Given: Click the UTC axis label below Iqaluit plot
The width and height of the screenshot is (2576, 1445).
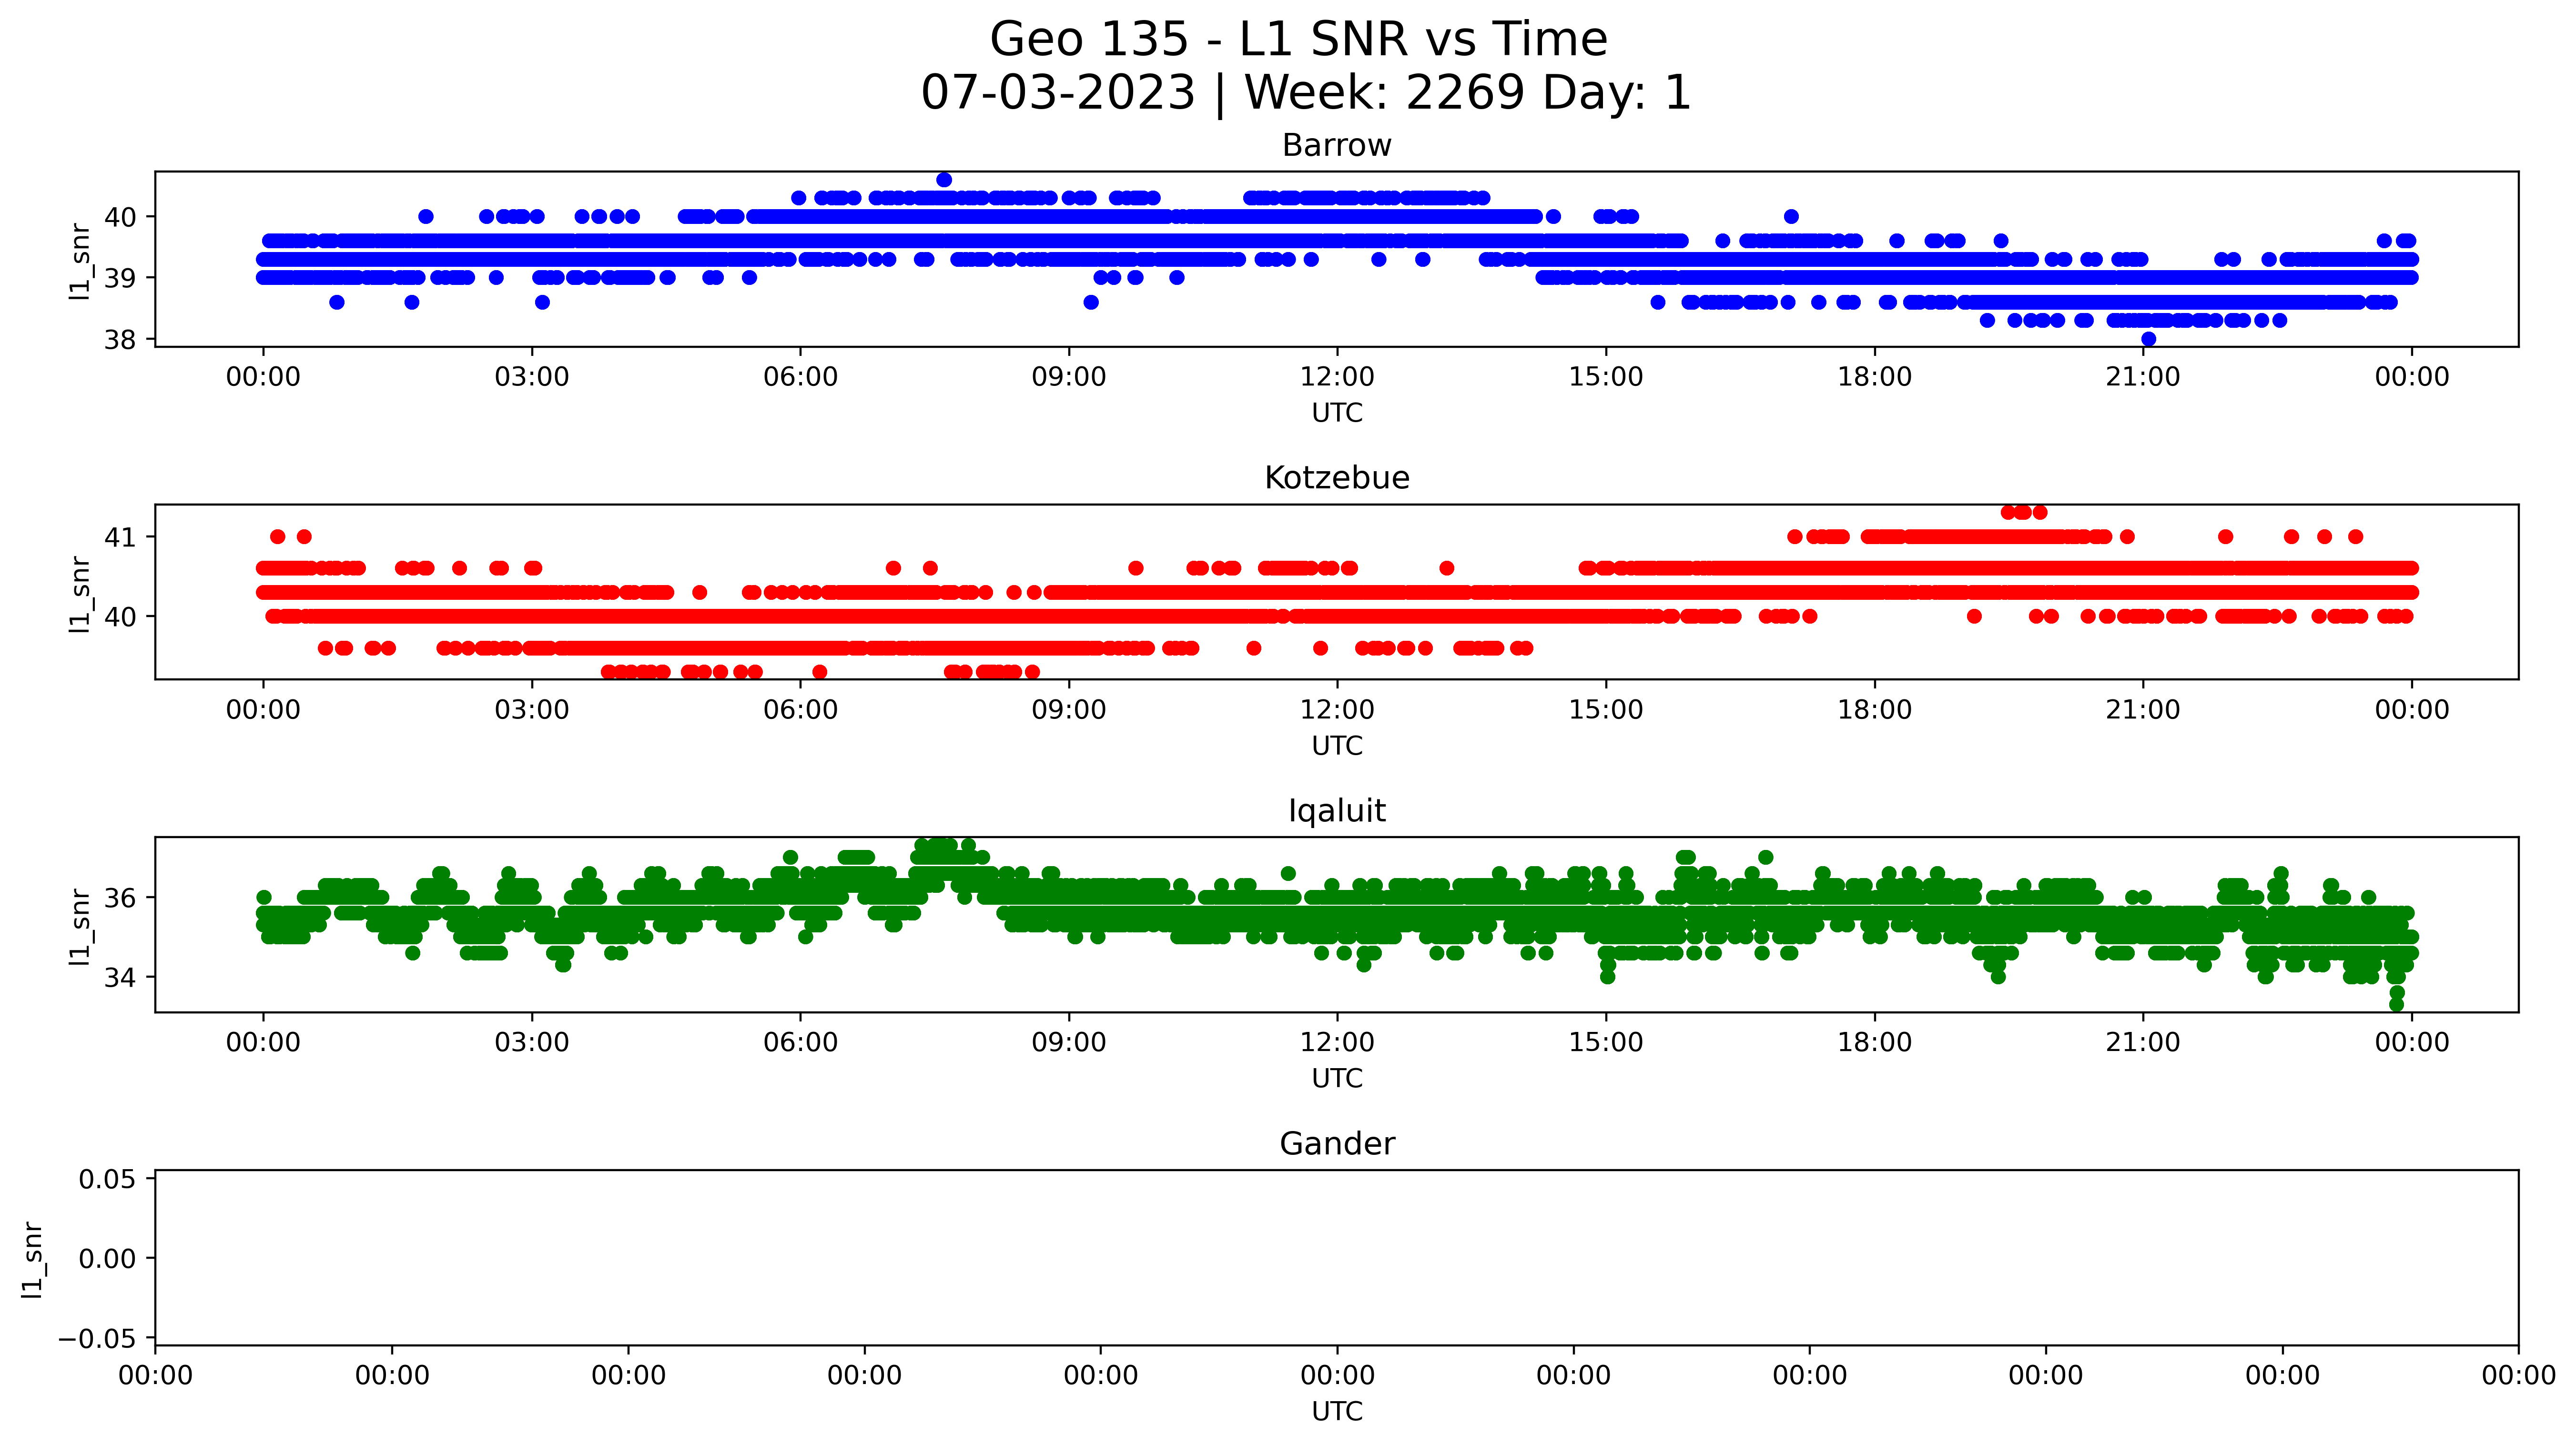Looking at the screenshot, I should 1336,1078.
